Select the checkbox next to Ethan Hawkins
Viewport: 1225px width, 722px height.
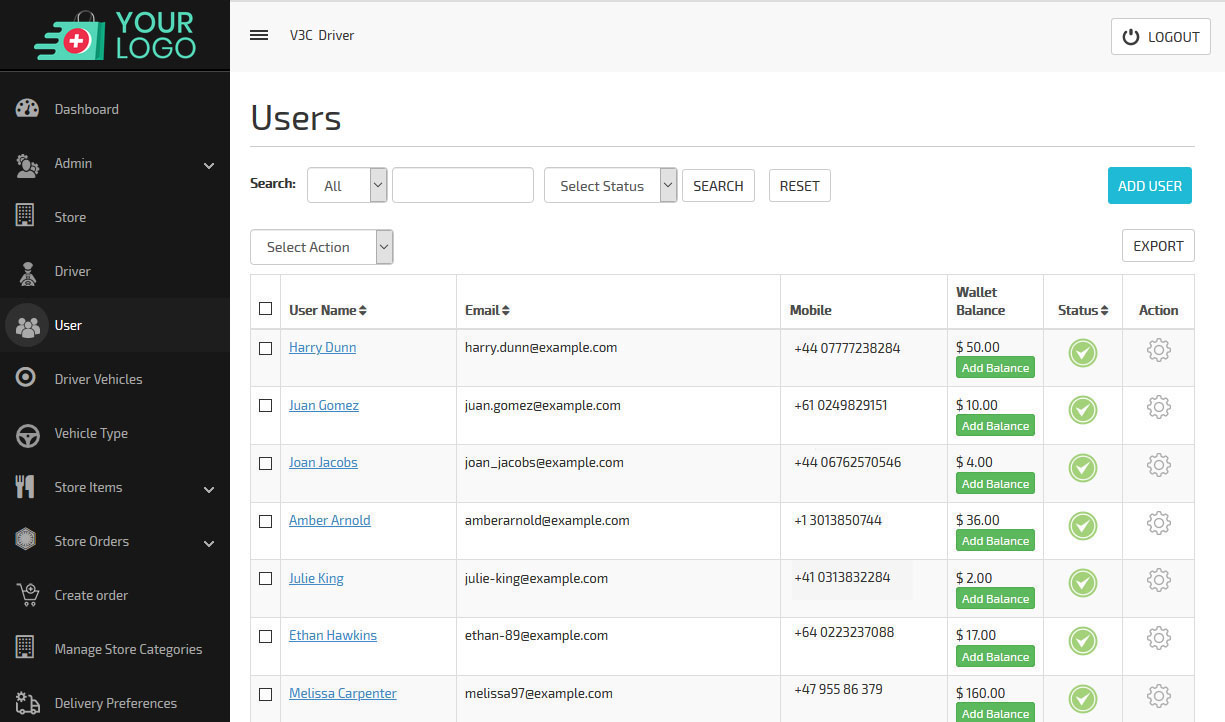coord(265,636)
